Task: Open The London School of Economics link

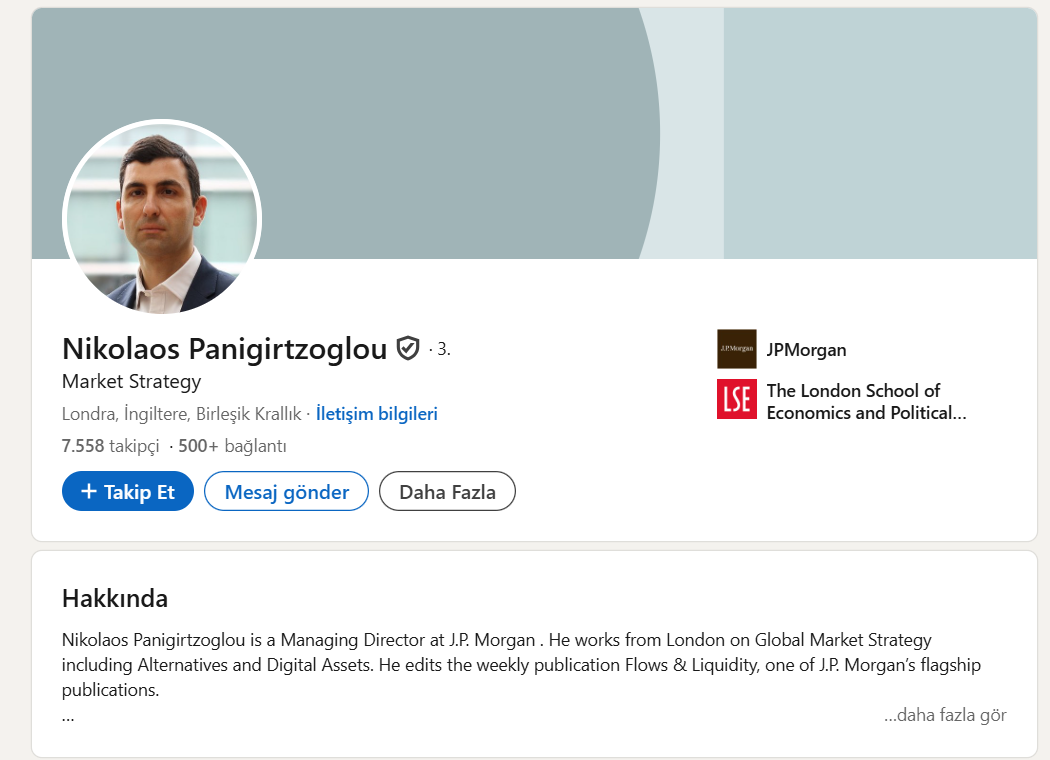Action: tap(865, 401)
